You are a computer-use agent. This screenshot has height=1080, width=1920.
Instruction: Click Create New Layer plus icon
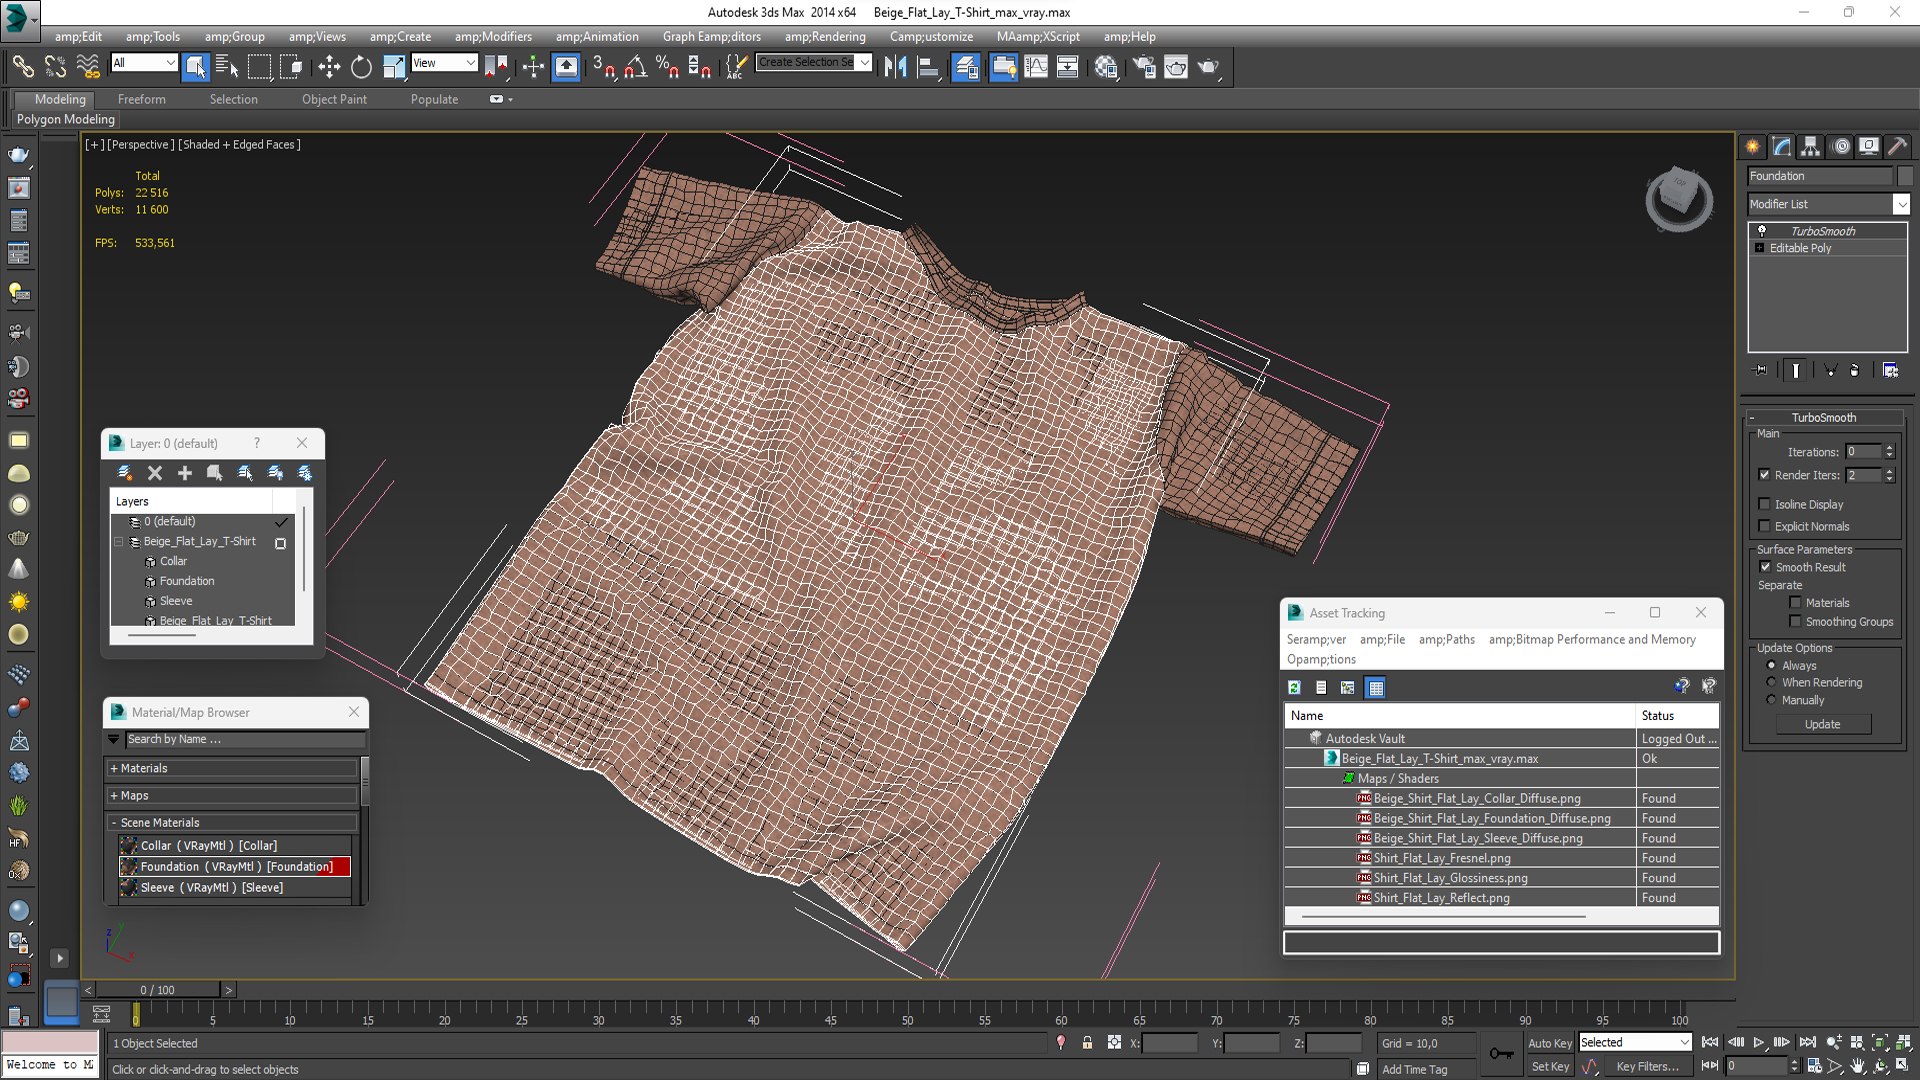[184, 473]
